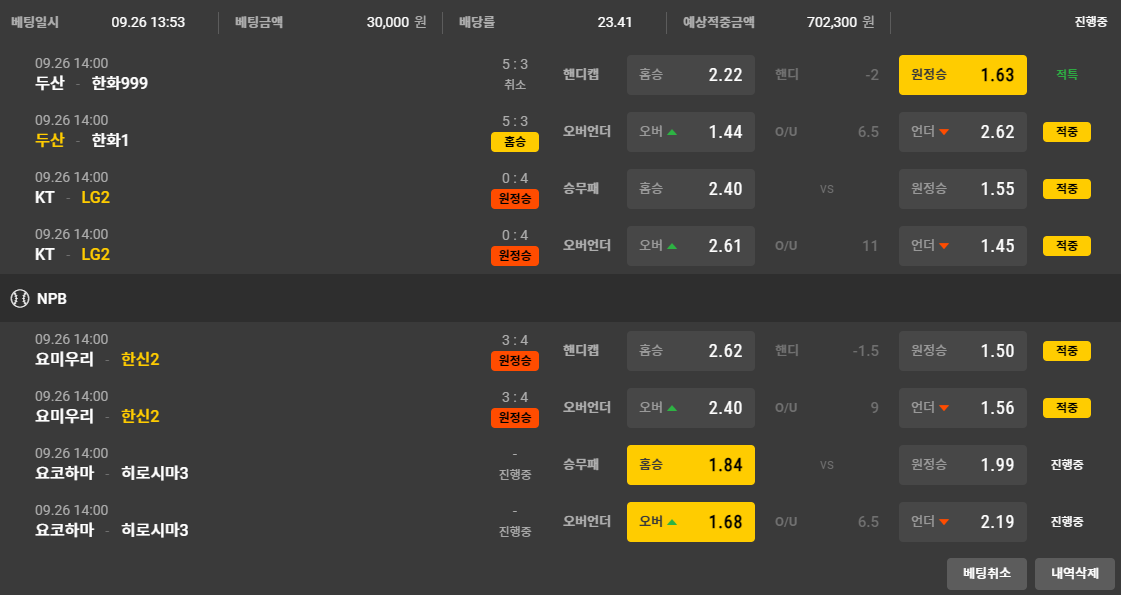Choose 원정승 1.99 for 요코하마 match
1121x595 pixels.
click(962, 465)
